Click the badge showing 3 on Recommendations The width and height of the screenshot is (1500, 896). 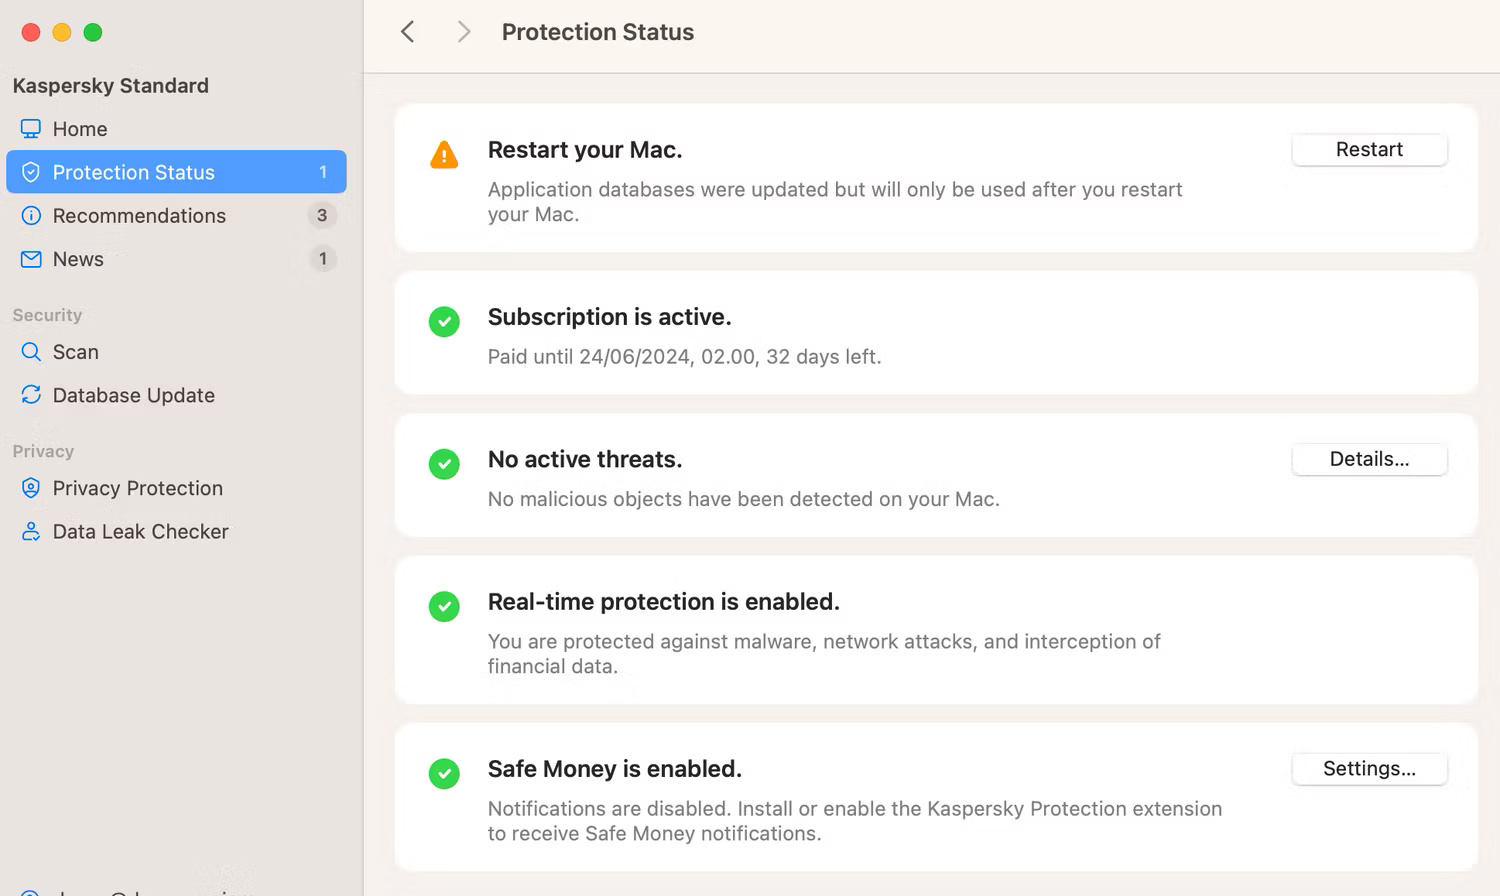322,215
